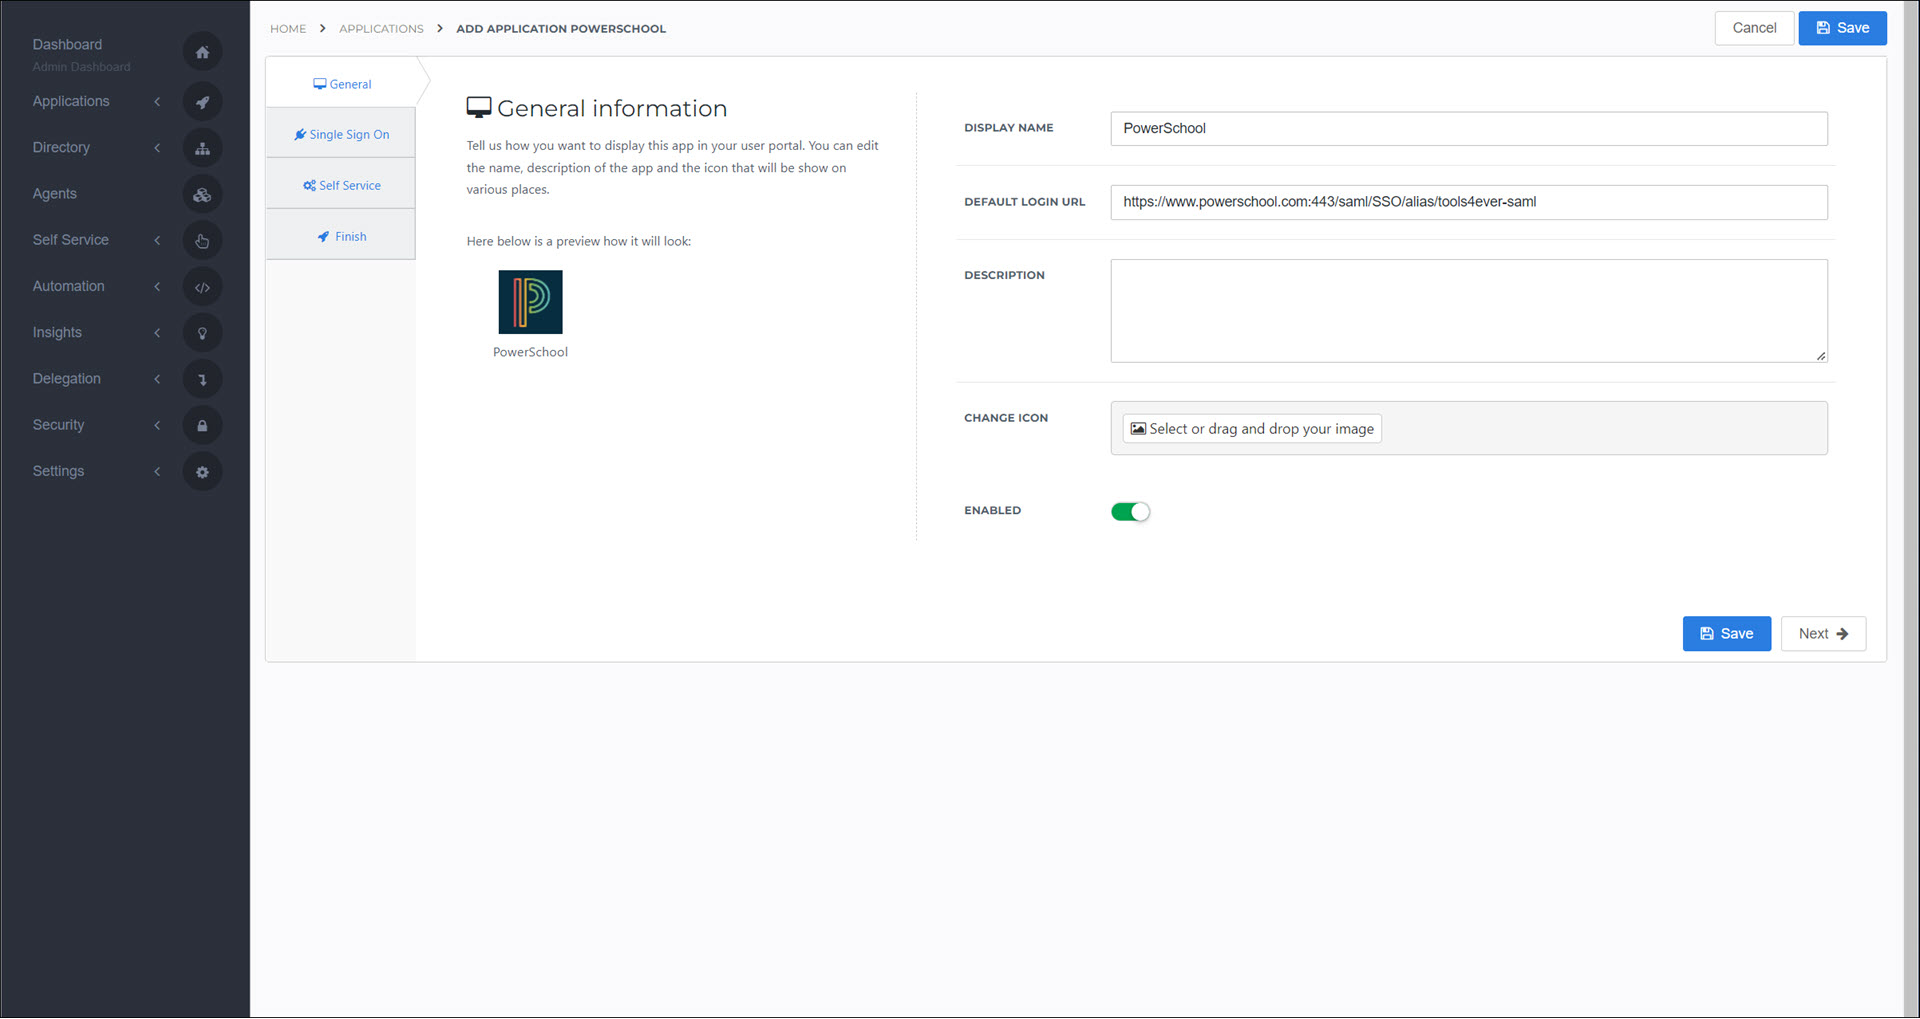The height and width of the screenshot is (1019, 1920).
Task: Open Directory in the sidebar
Action: click(x=61, y=148)
